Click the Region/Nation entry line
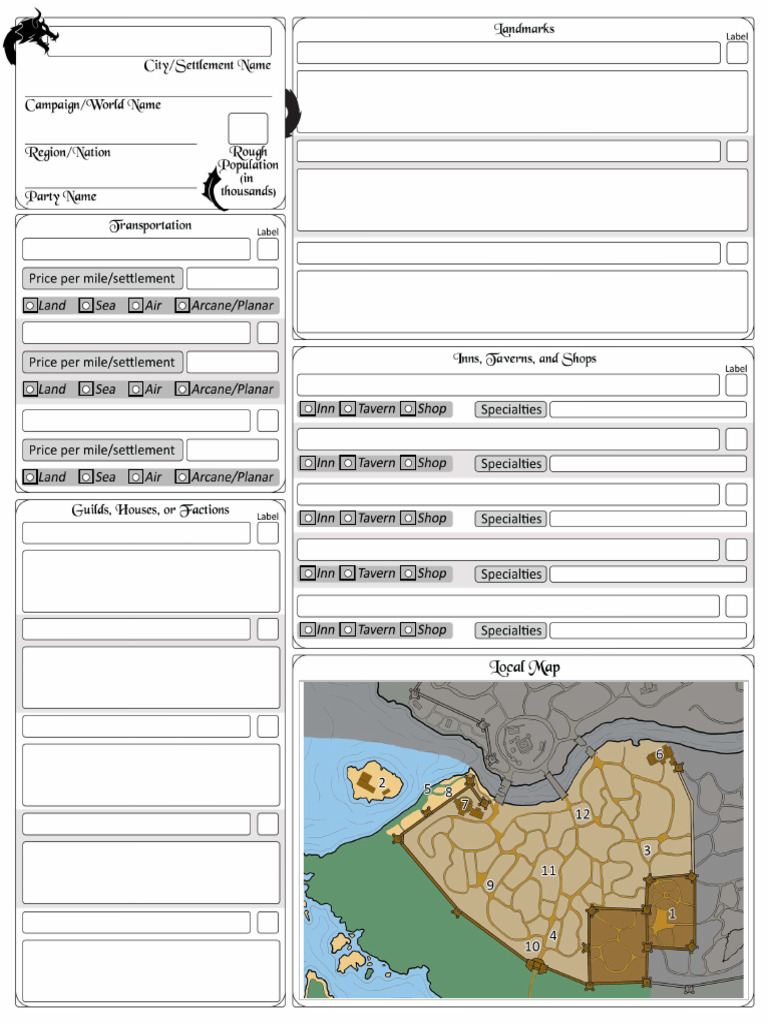The width and height of the screenshot is (768, 1024). tap(110, 137)
